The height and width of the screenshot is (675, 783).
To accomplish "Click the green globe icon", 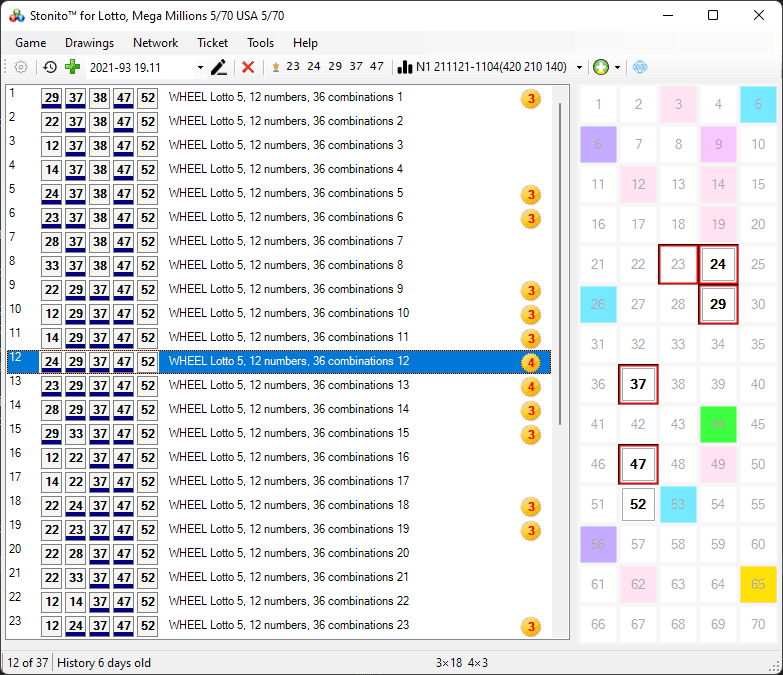I will pyautogui.click(x=600, y=67).
